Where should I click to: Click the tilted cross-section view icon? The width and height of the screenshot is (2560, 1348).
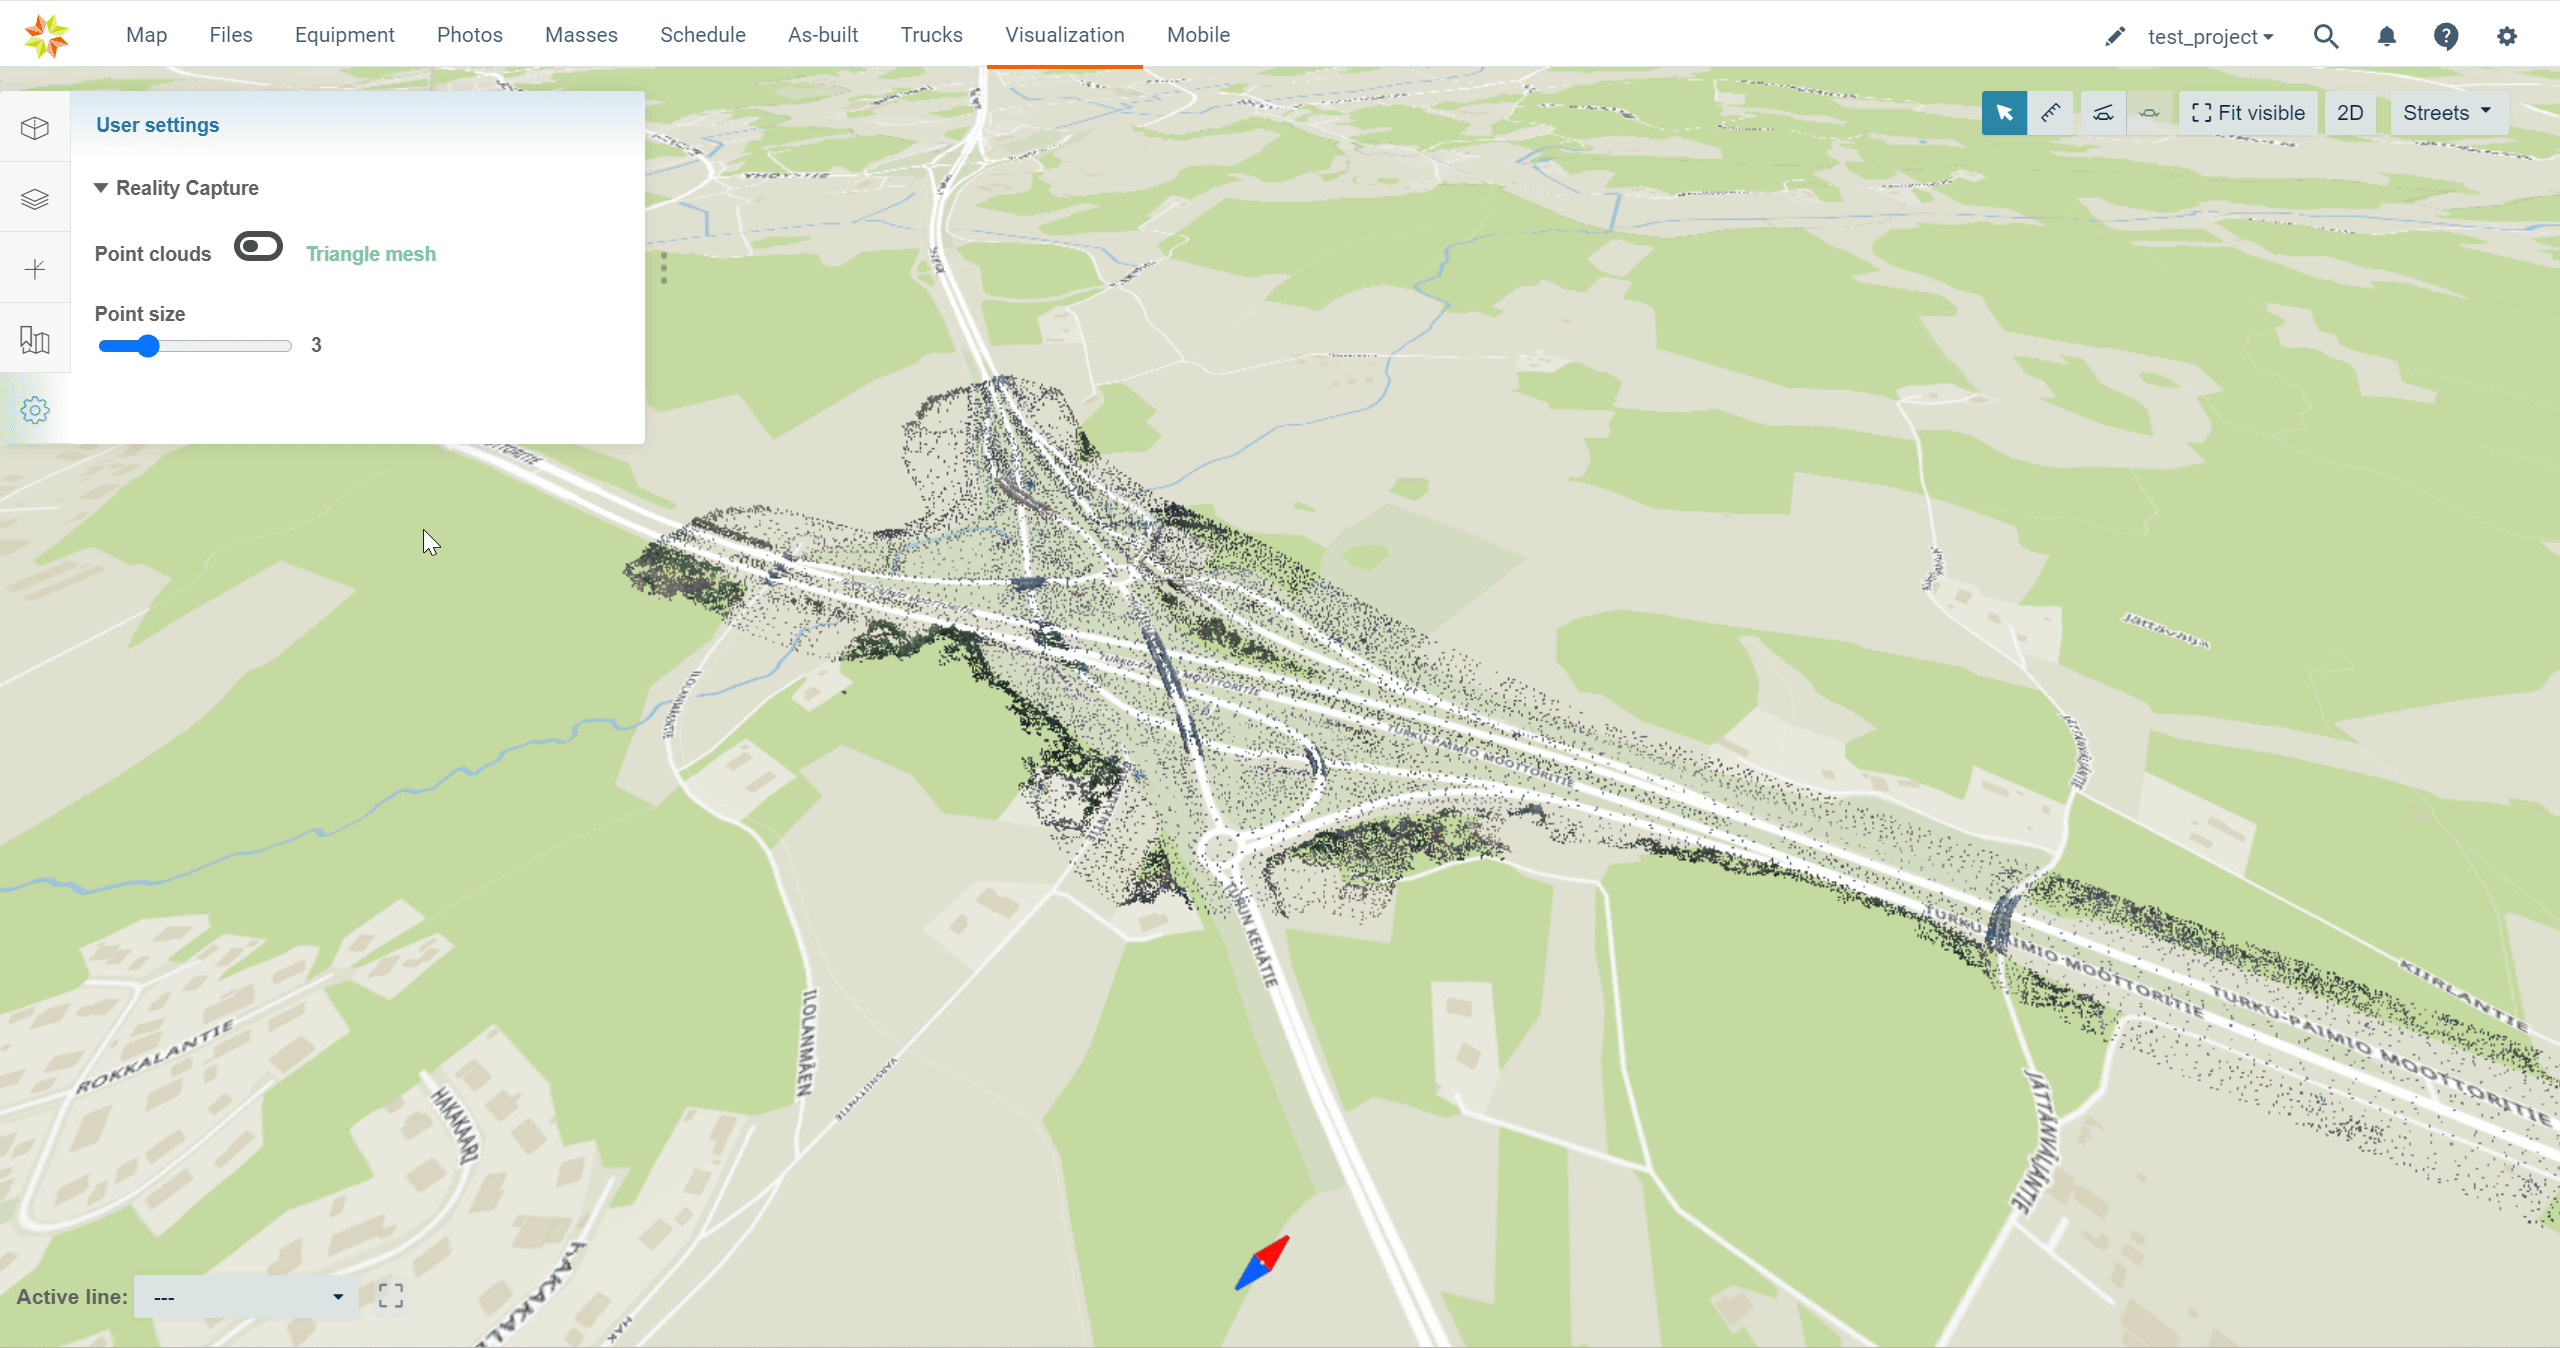(x=2102, y=113)
